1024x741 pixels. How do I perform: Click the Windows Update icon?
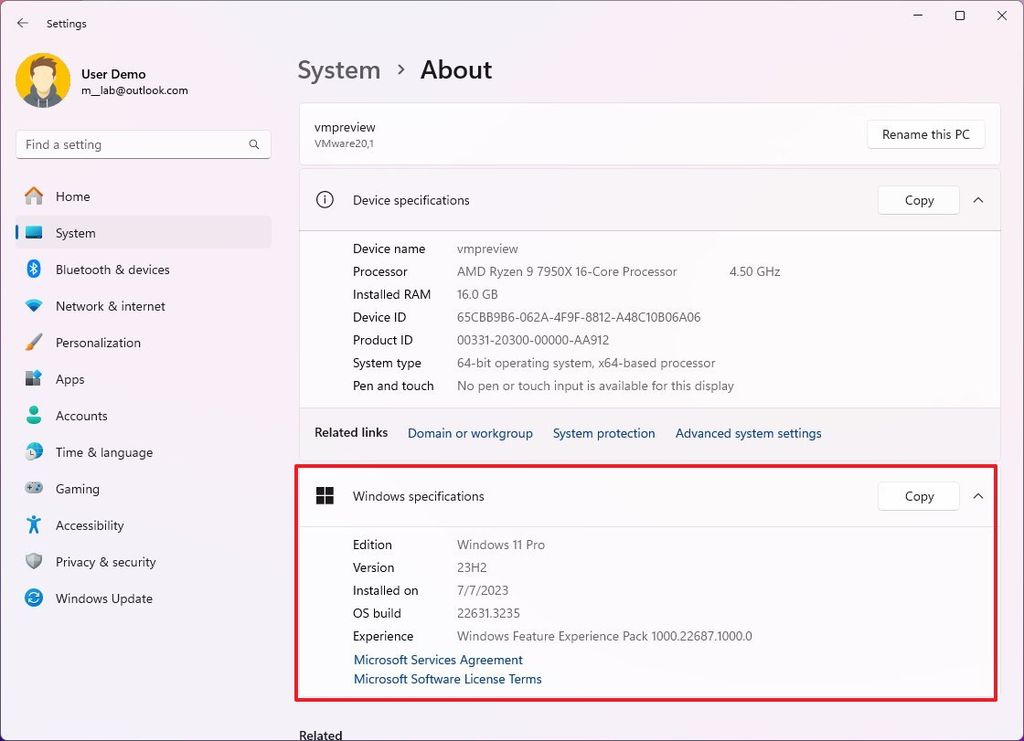pos(32,598)
